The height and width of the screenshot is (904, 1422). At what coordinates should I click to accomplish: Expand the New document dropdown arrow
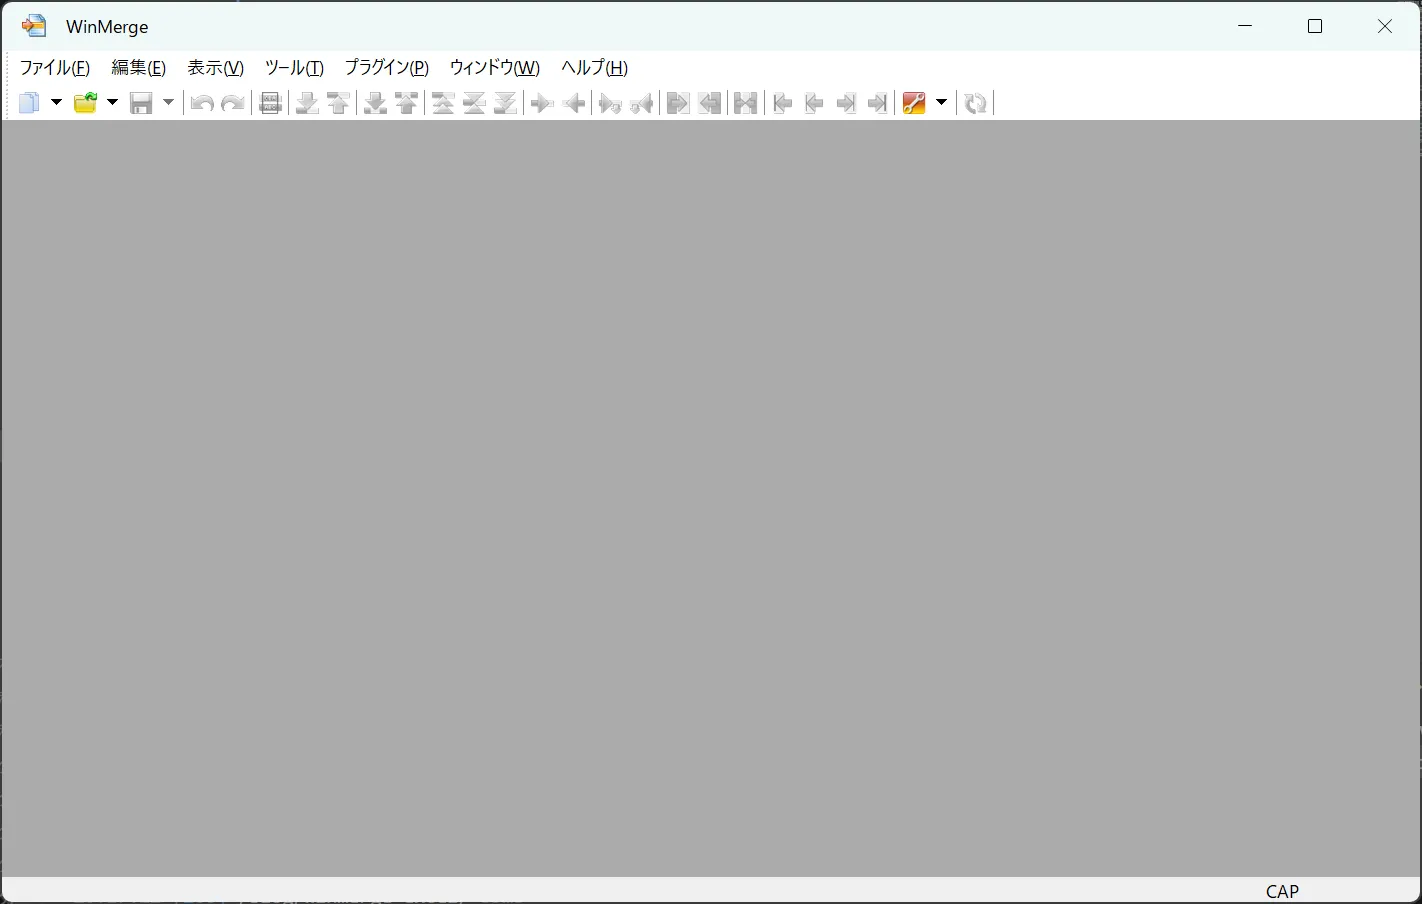tap(56, 103)
